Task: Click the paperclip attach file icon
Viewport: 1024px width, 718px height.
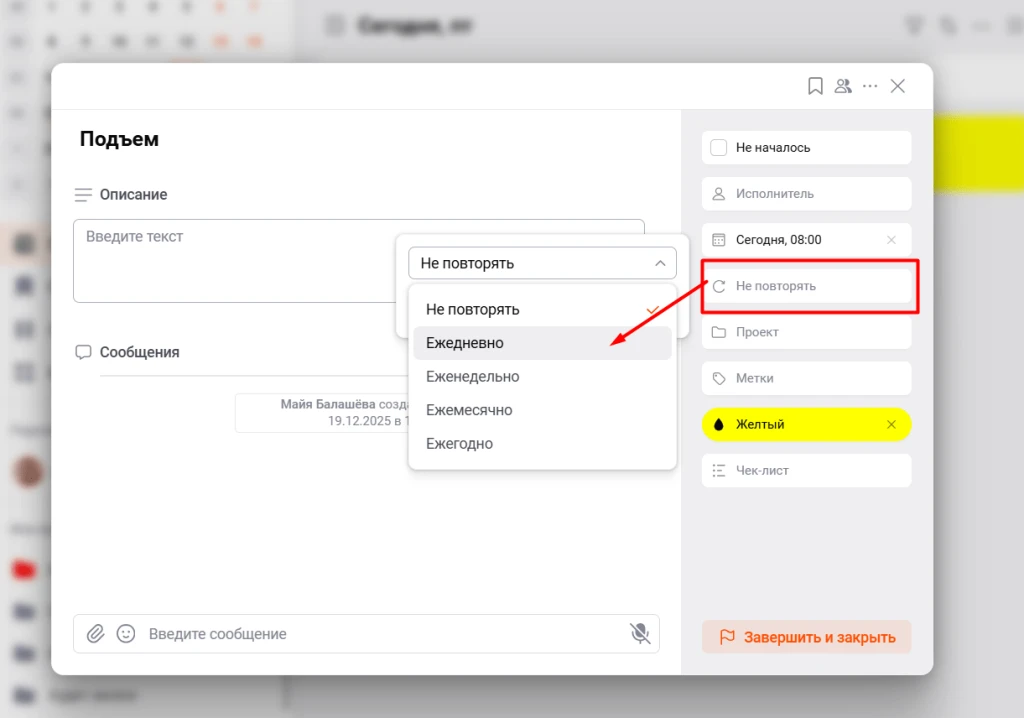Action: coord(95,633)
